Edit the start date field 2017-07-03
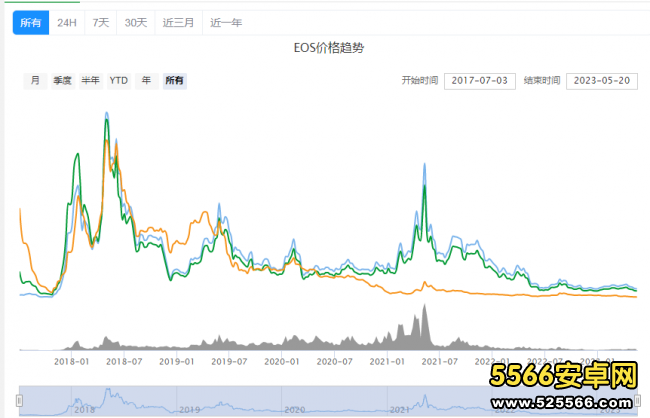 tap(480, 81)
